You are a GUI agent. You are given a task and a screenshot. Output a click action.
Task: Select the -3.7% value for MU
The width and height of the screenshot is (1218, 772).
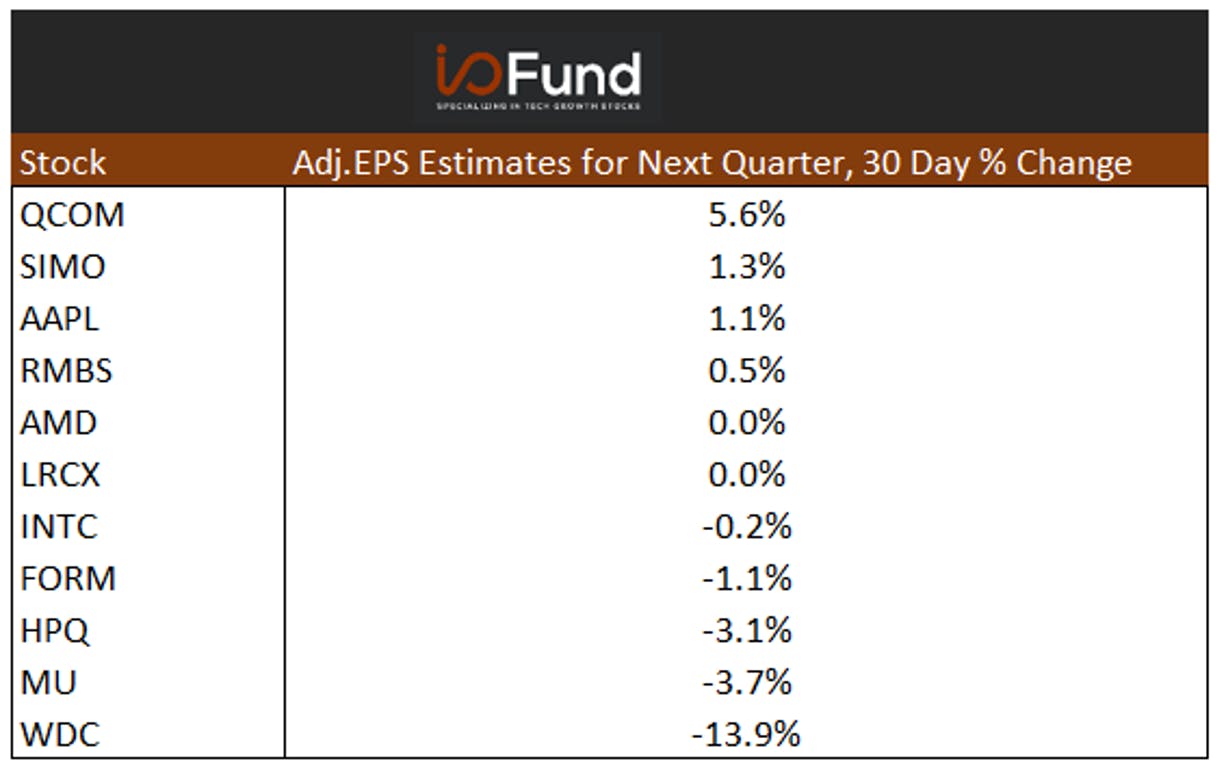[746, 682]
